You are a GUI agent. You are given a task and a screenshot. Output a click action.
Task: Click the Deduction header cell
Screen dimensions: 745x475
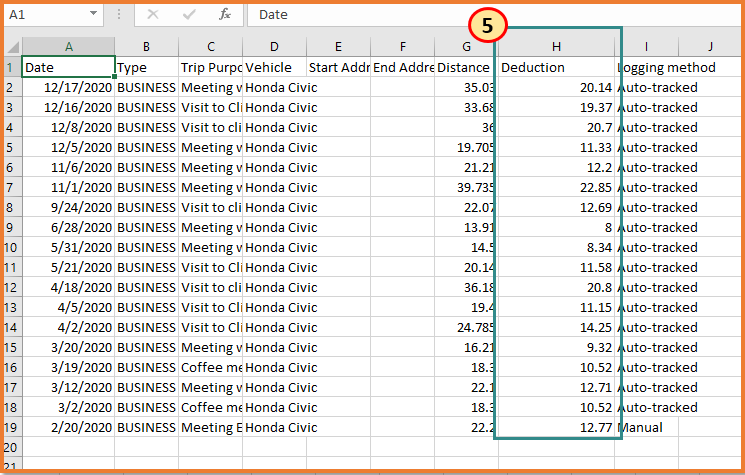click(556, 67)
